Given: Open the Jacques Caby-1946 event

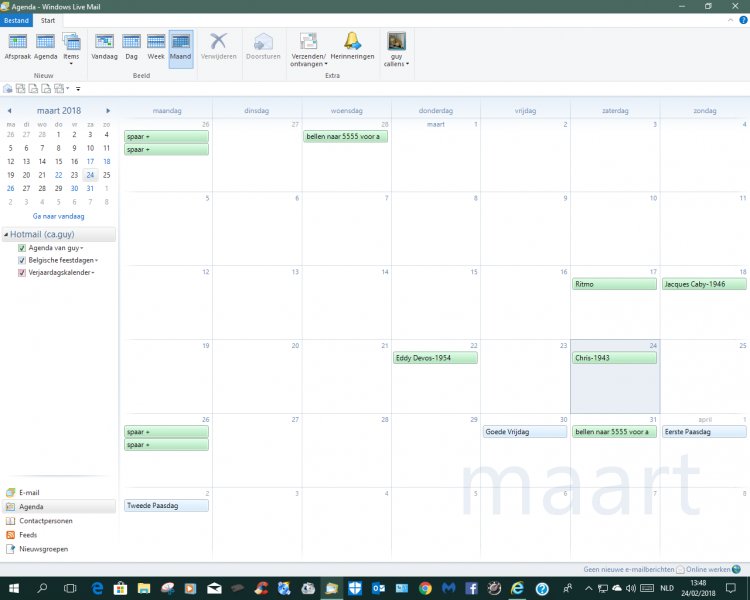Looking at the screenshot, I should pyautogui.click(x=704, y=284).
